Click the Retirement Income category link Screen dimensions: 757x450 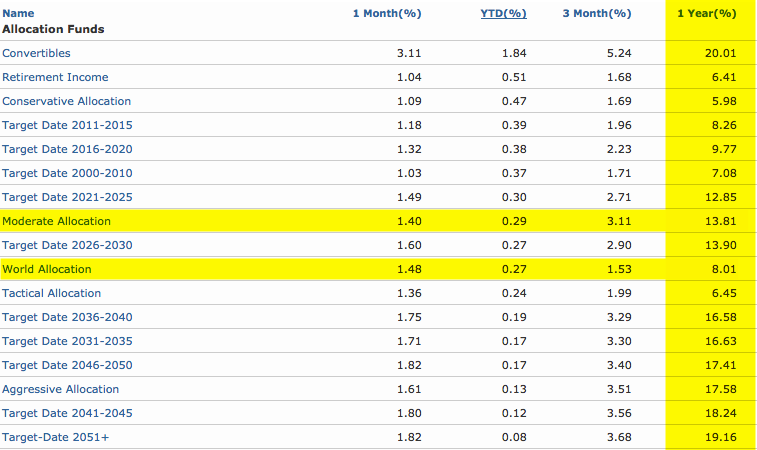point(55,77)
